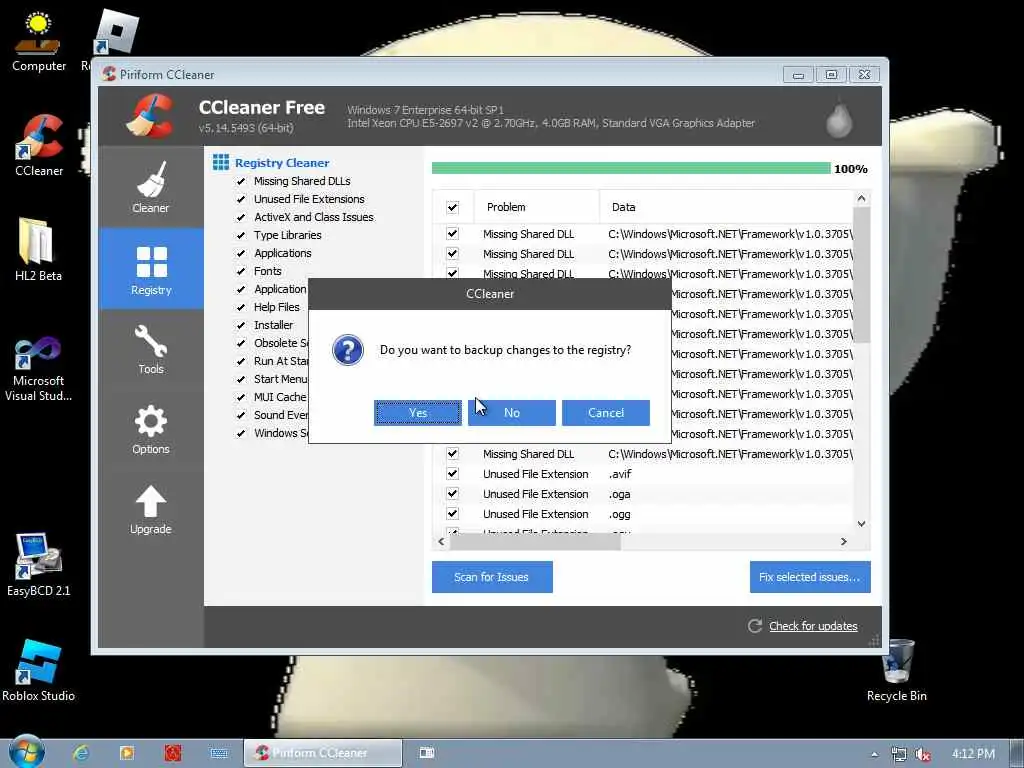
Task: Click the pear icon in header
Action: 839,118
